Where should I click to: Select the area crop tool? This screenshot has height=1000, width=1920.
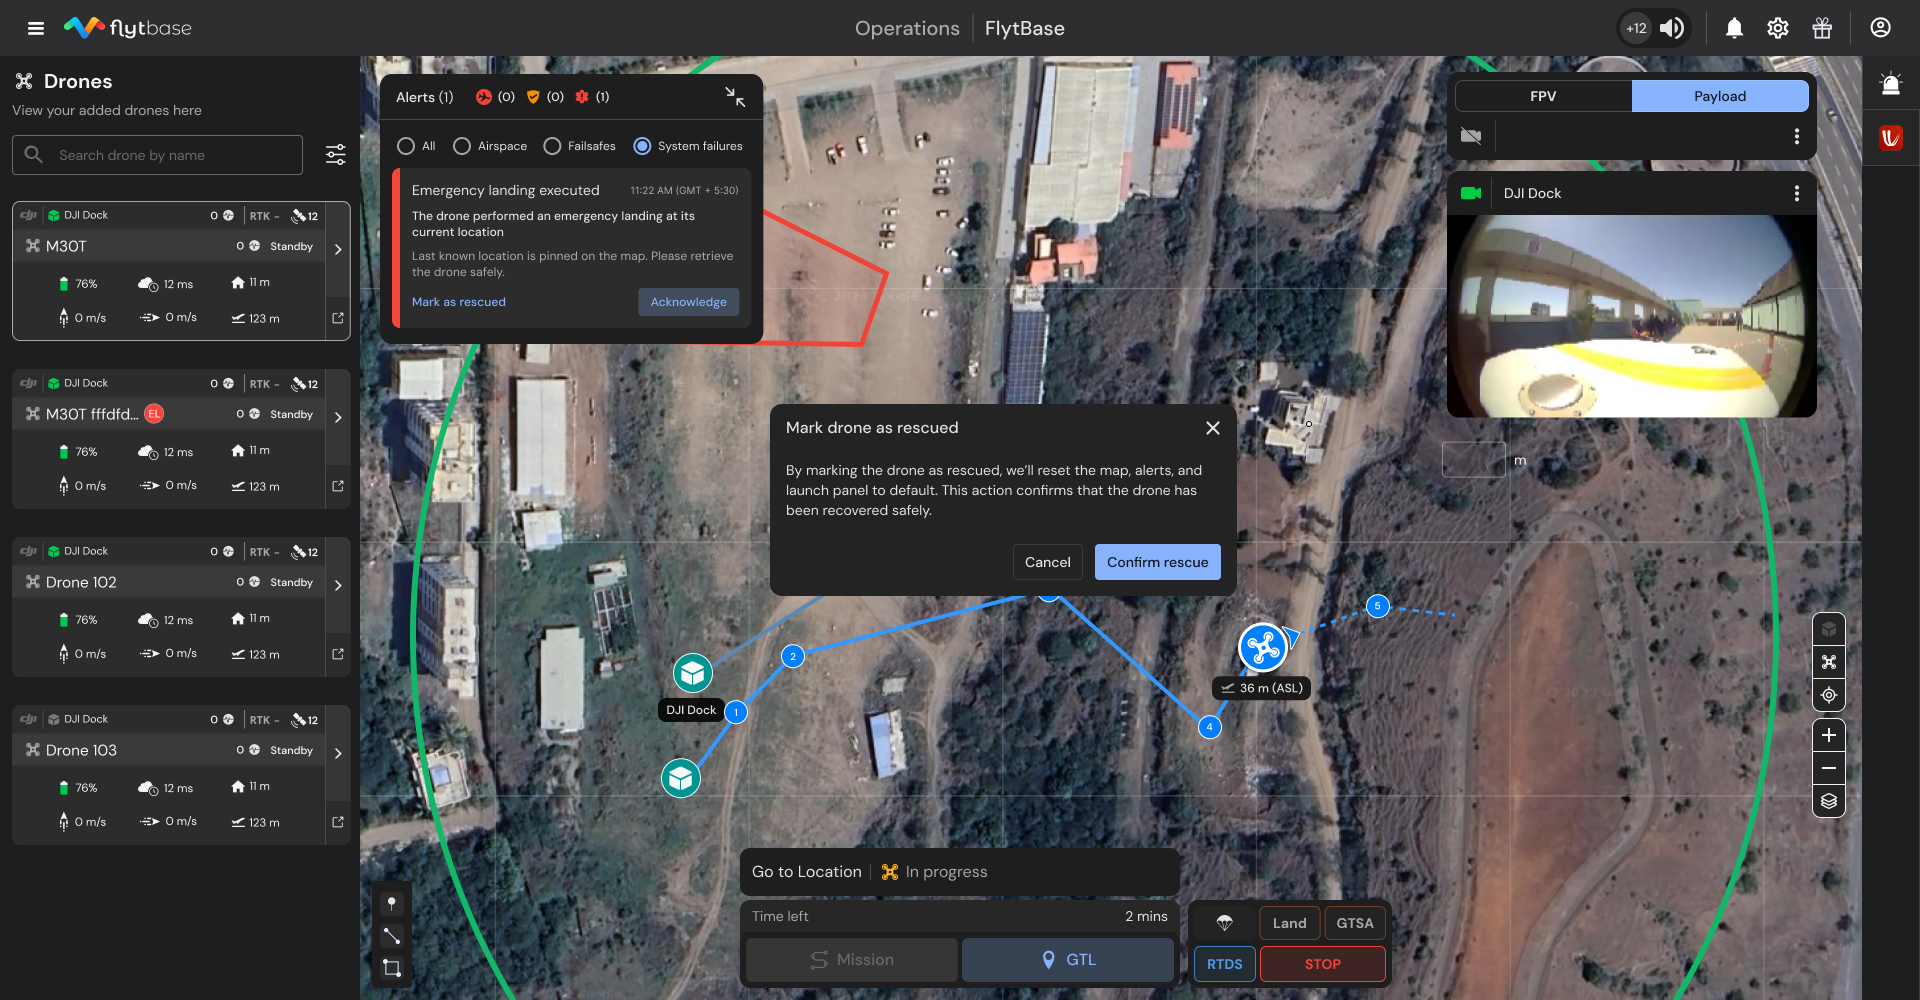point(392,968)
